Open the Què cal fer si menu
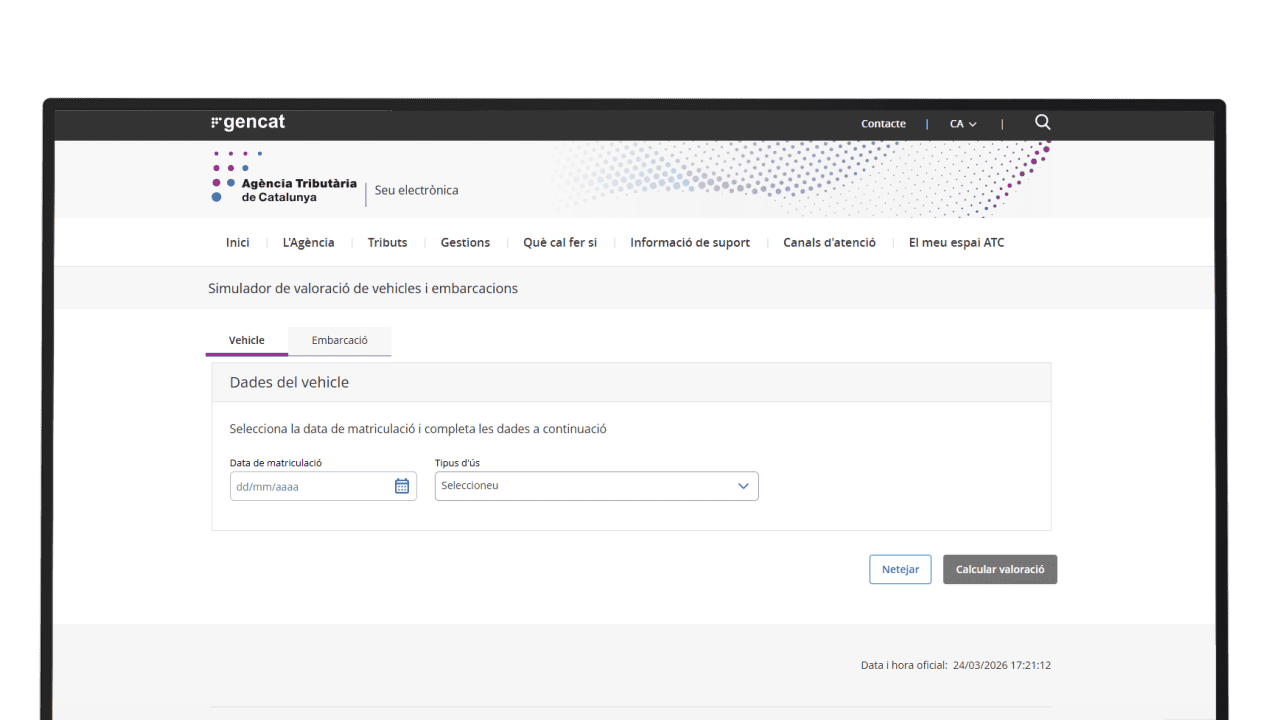The height and width of the screenshot is (720, 1280). [x=560, y=242]
